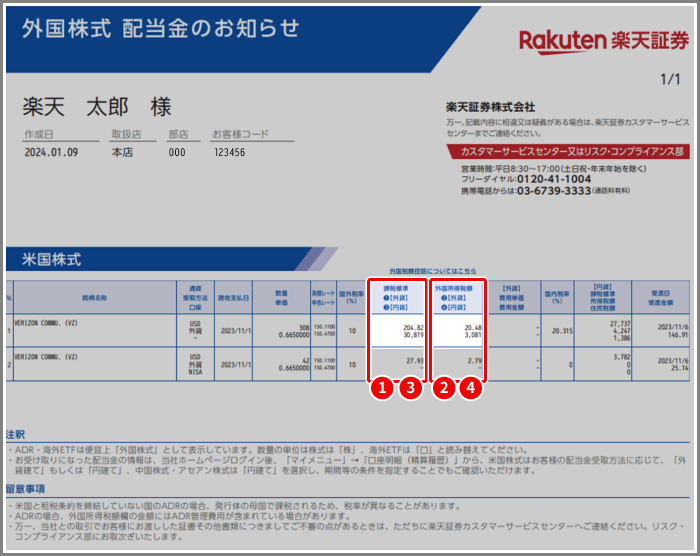Click yen foreign tax amount 3,081
700x556 pixels.
[x=473, y=334]
